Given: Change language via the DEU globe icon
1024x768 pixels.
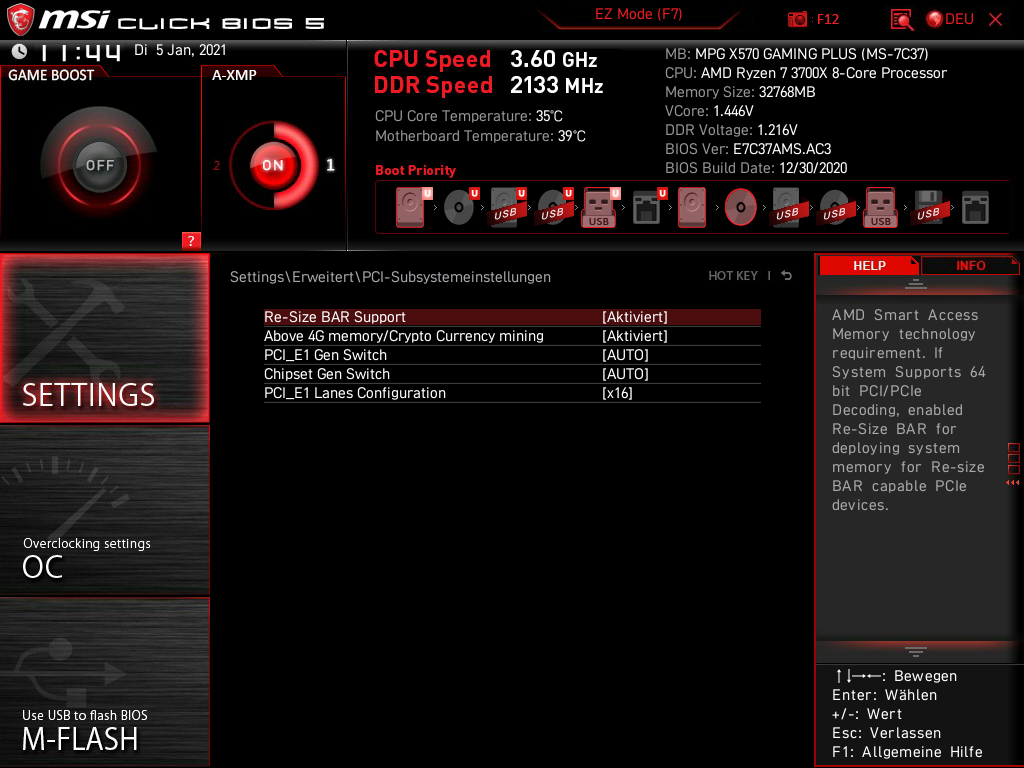Looking at the screenshot, I should 950,20.
